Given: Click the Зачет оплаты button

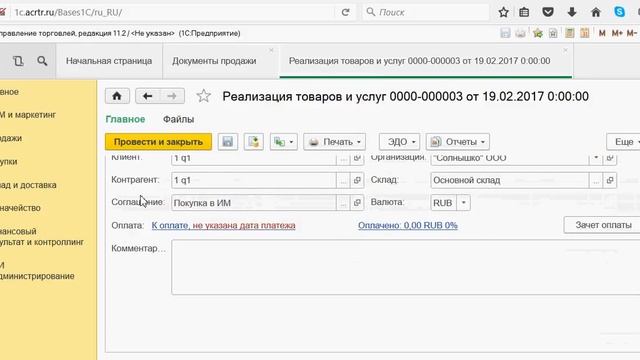Looking at the screenshot, I should pos(603,225).
